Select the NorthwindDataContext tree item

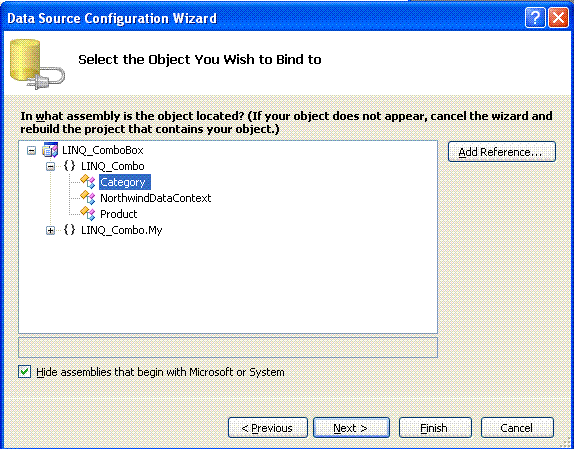coord(156,198)
